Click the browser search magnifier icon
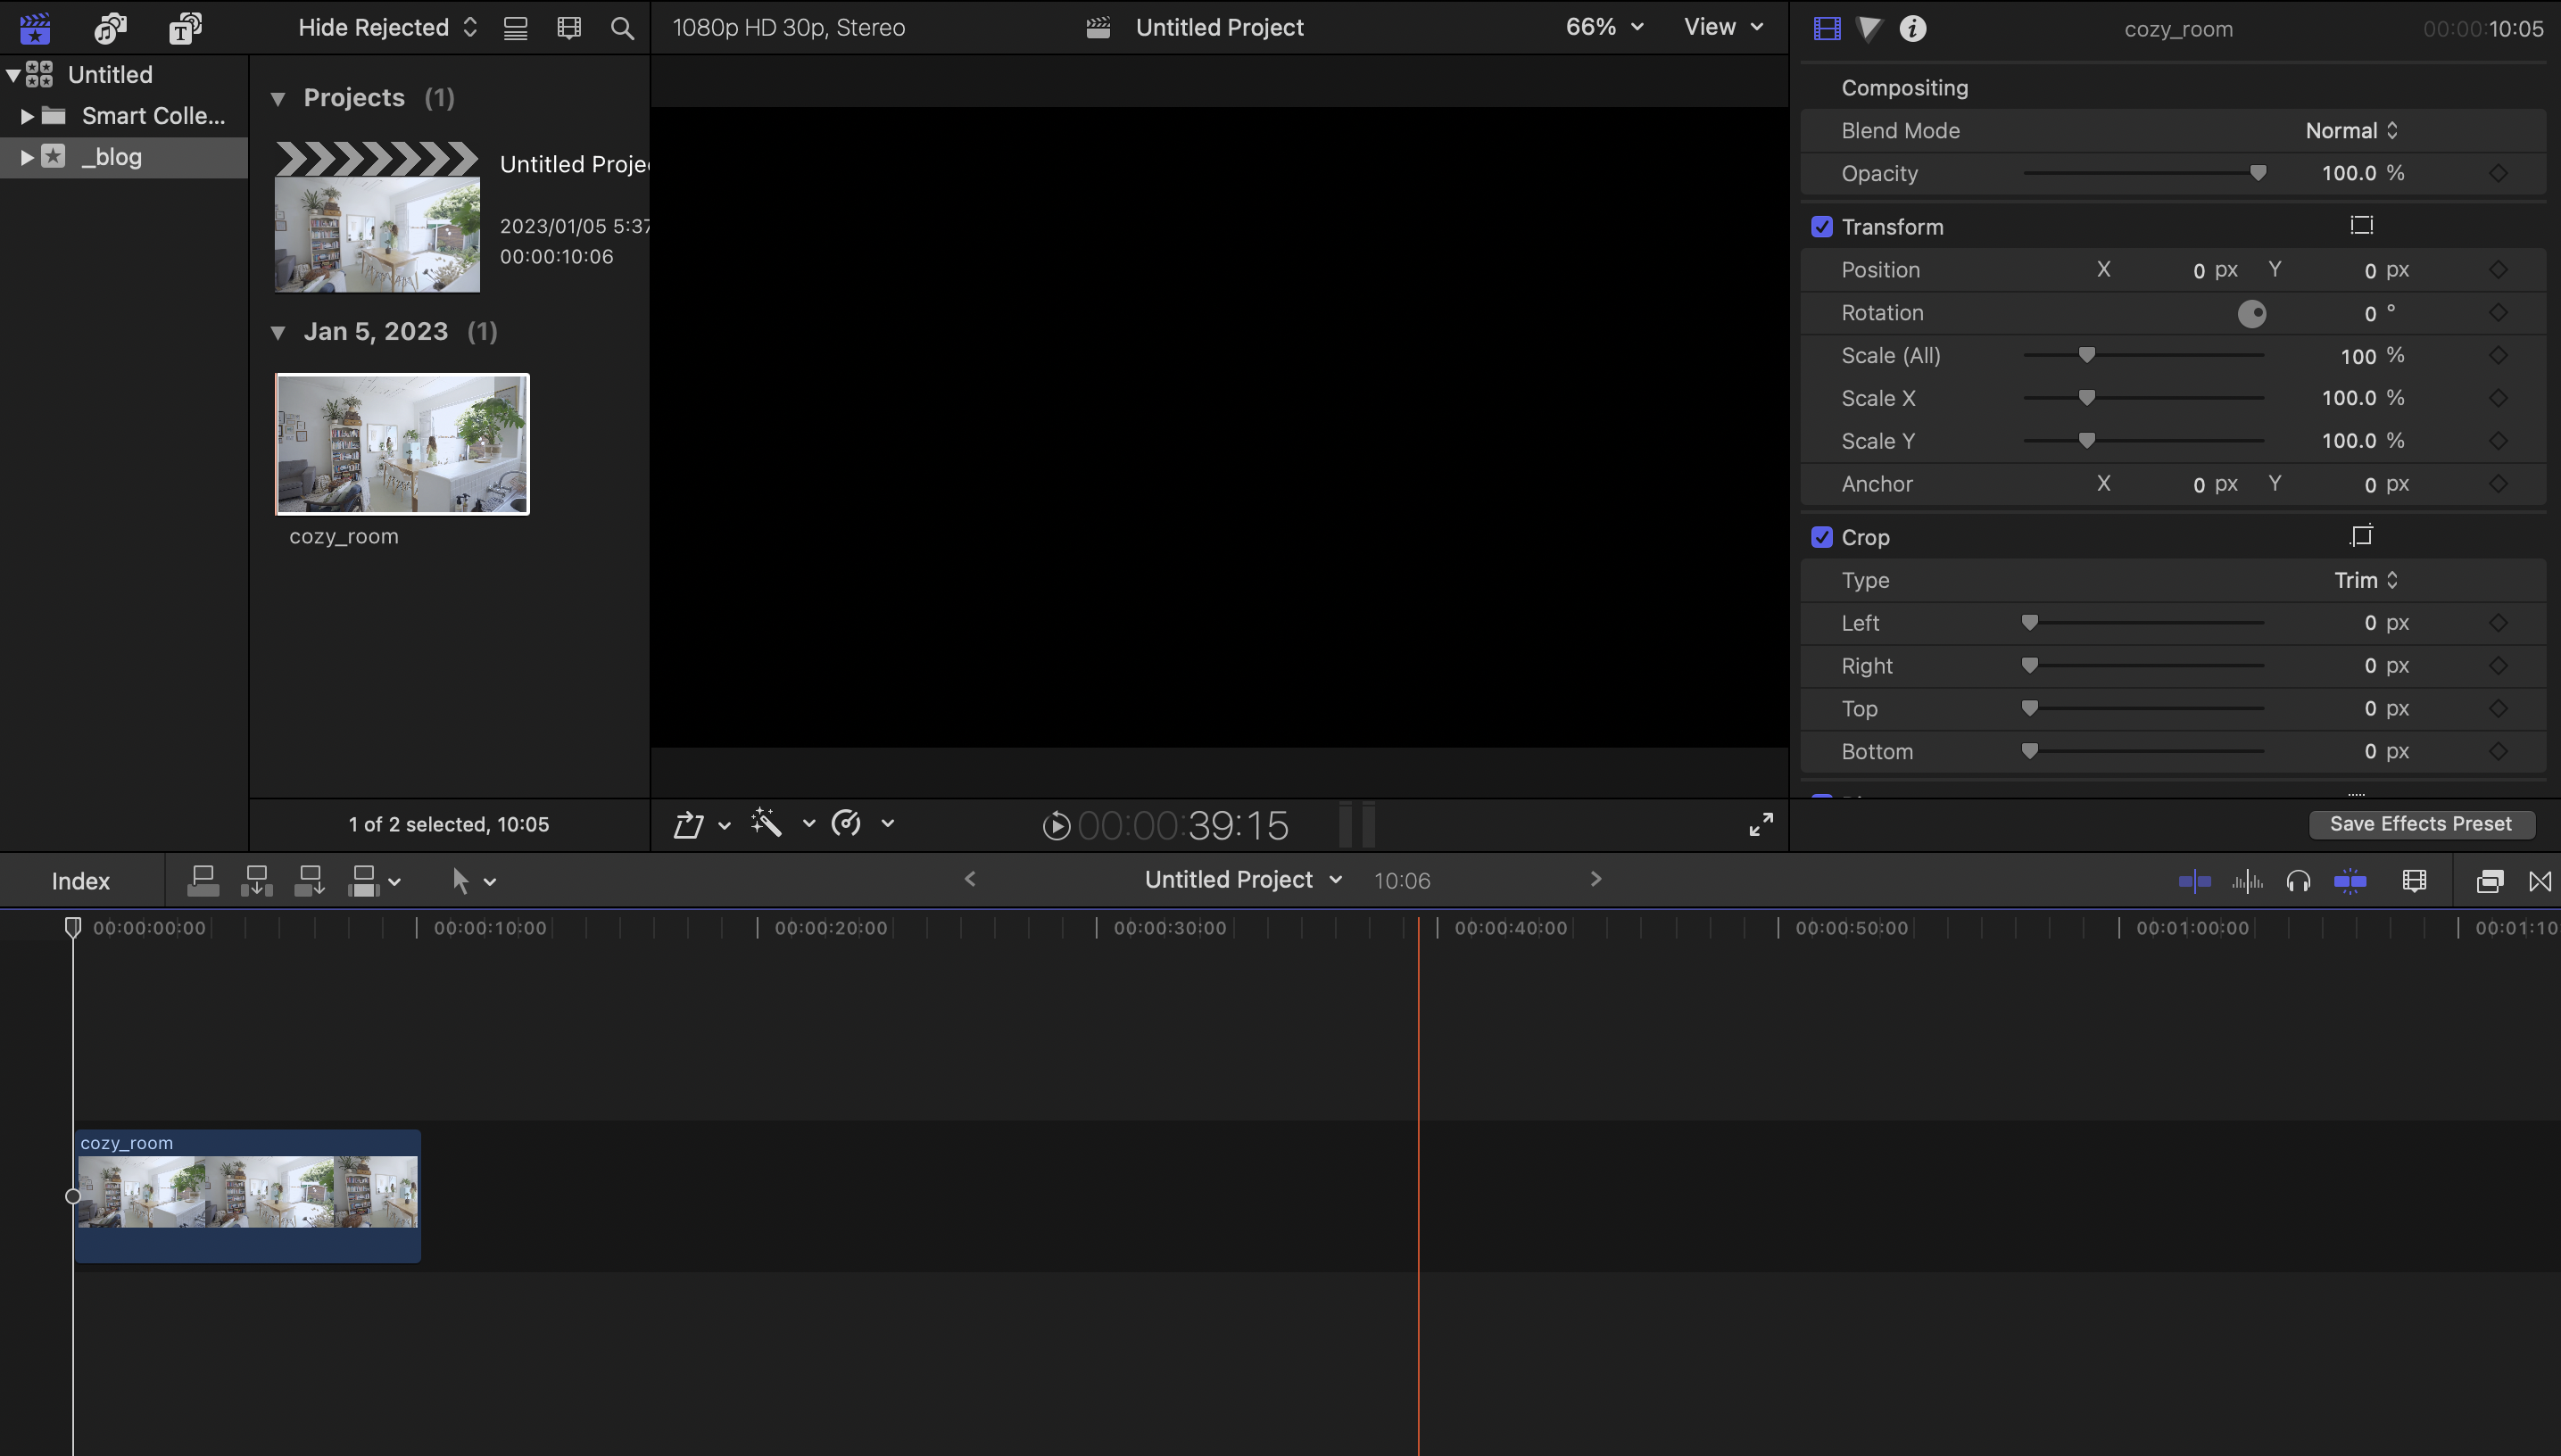 [x=622, y=28]
